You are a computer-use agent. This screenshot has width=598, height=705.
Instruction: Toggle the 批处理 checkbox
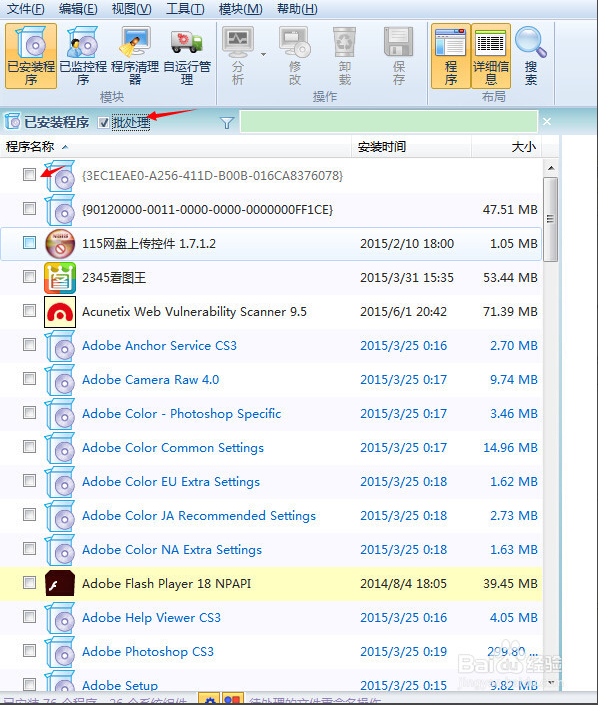click(103, 122)
